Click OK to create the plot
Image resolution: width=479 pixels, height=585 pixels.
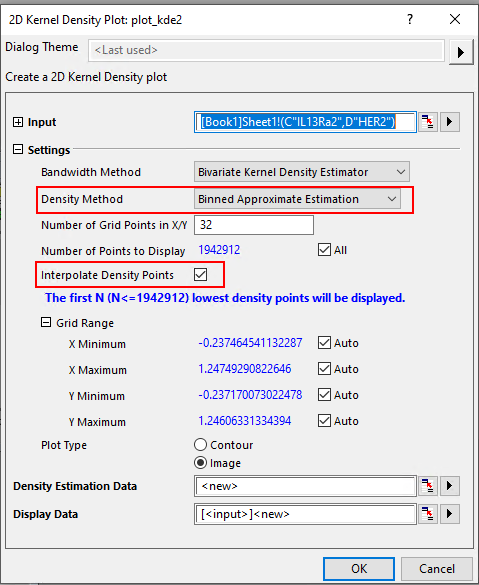point(359,569)
